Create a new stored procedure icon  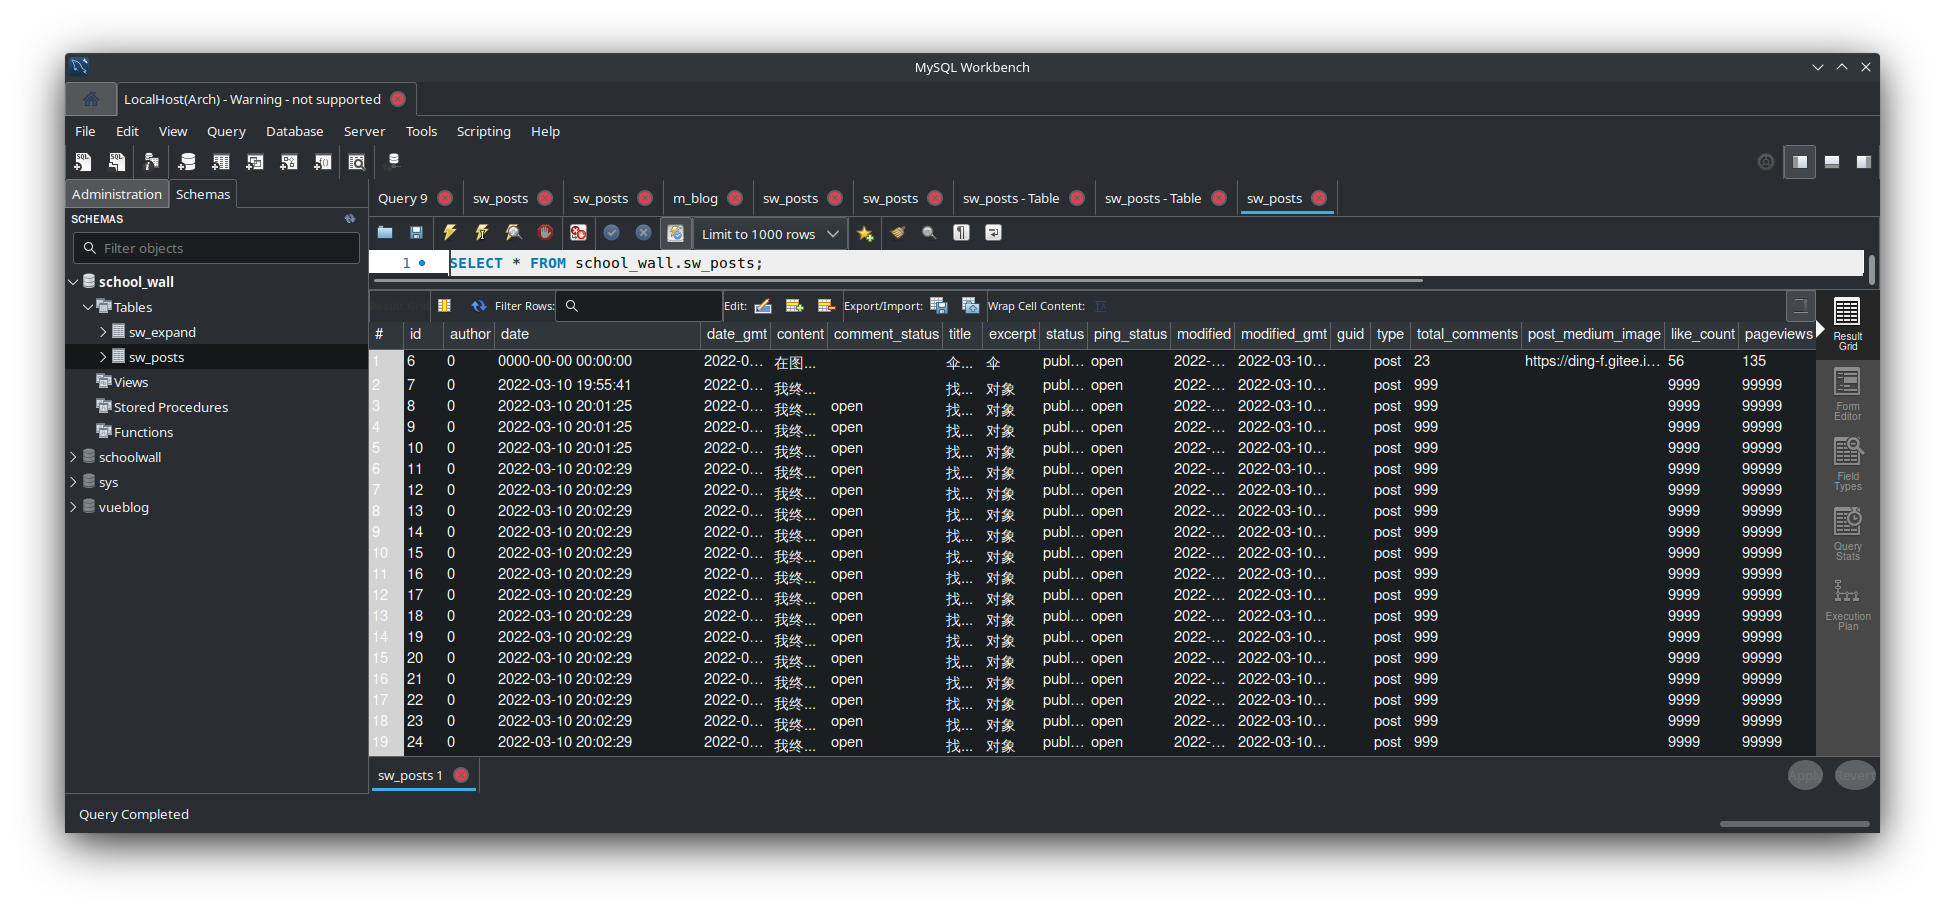tap(289, 161)
